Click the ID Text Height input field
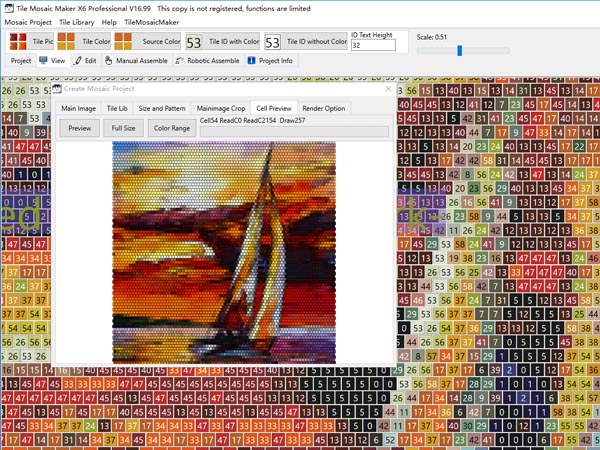The width and height of the screenshot is (600, 450). click(x=373, y=45)
